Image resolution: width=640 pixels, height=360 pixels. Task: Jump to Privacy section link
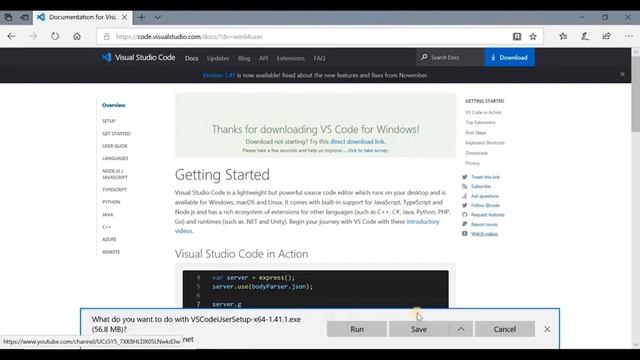[472, 163]
